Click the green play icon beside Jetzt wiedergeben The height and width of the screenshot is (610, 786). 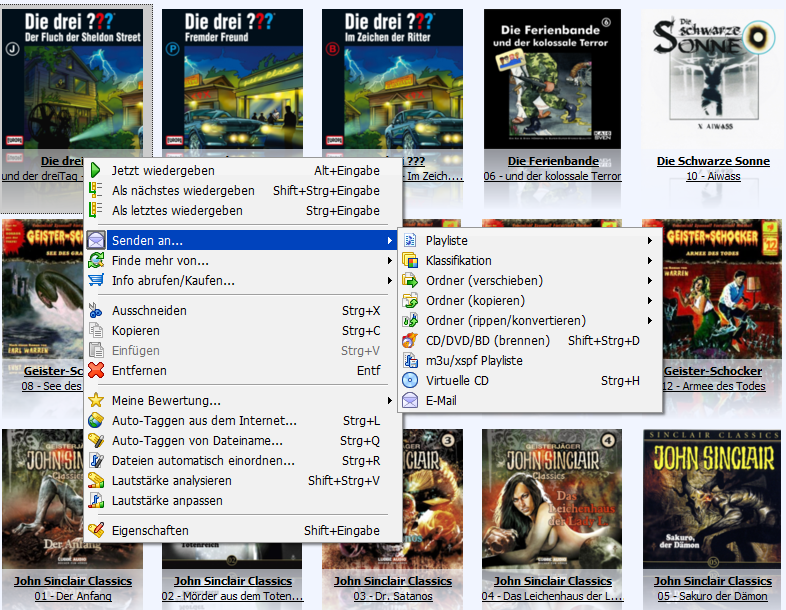[96, 170]
